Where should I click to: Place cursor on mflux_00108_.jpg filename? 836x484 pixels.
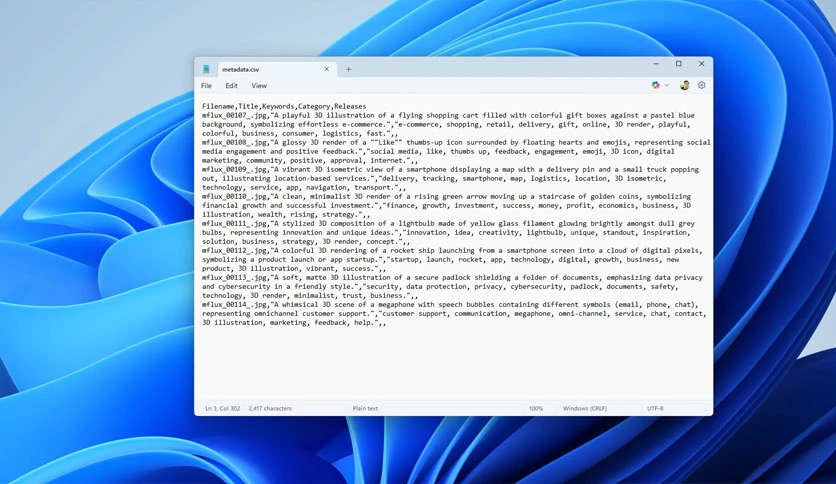[234, 142]
